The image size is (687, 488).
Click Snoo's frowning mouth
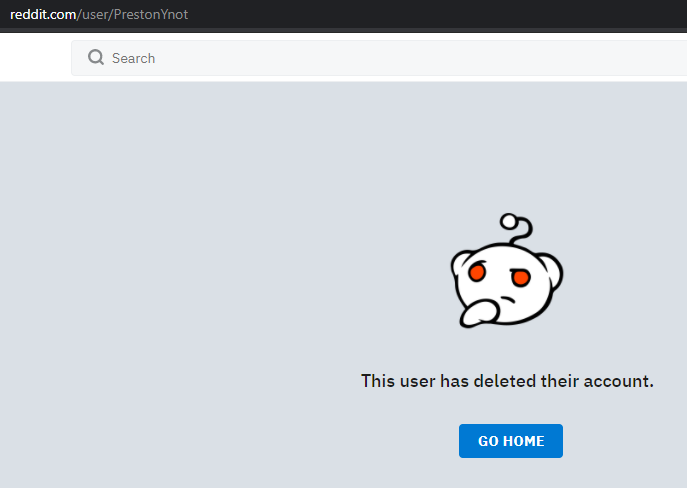point(508,299)
